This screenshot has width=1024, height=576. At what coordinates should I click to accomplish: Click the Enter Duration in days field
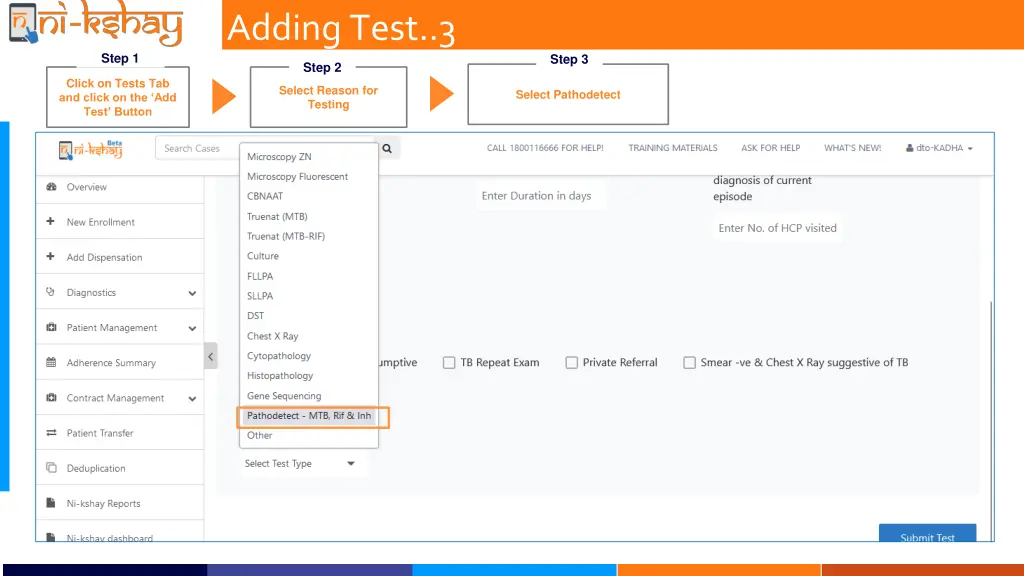pos(541,196)
